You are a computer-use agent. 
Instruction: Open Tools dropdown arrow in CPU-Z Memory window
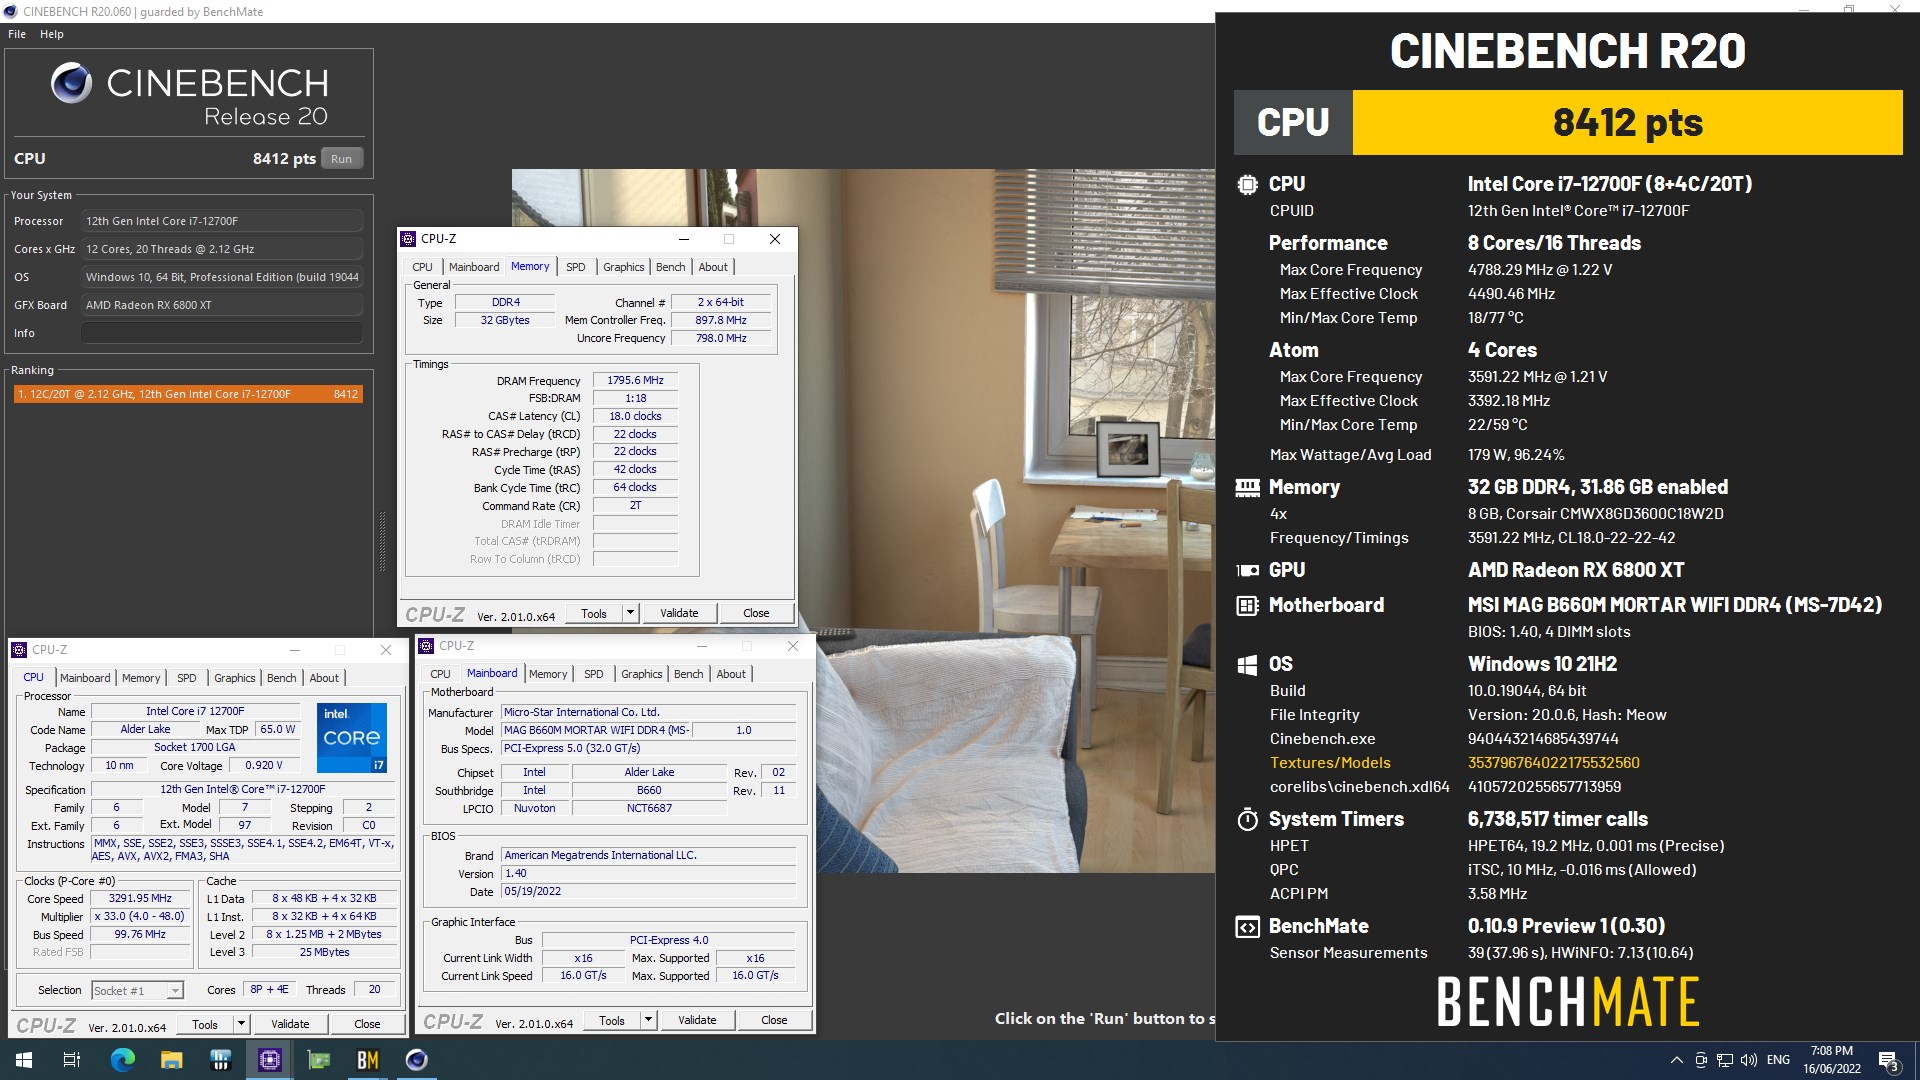[x=630, y=613]
